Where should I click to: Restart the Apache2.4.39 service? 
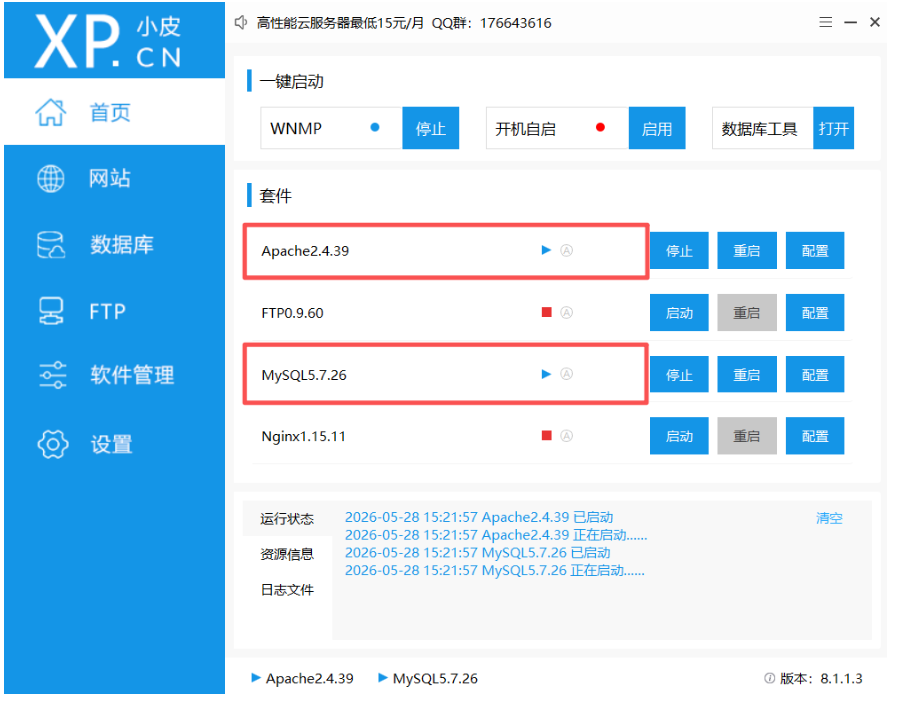747,251
